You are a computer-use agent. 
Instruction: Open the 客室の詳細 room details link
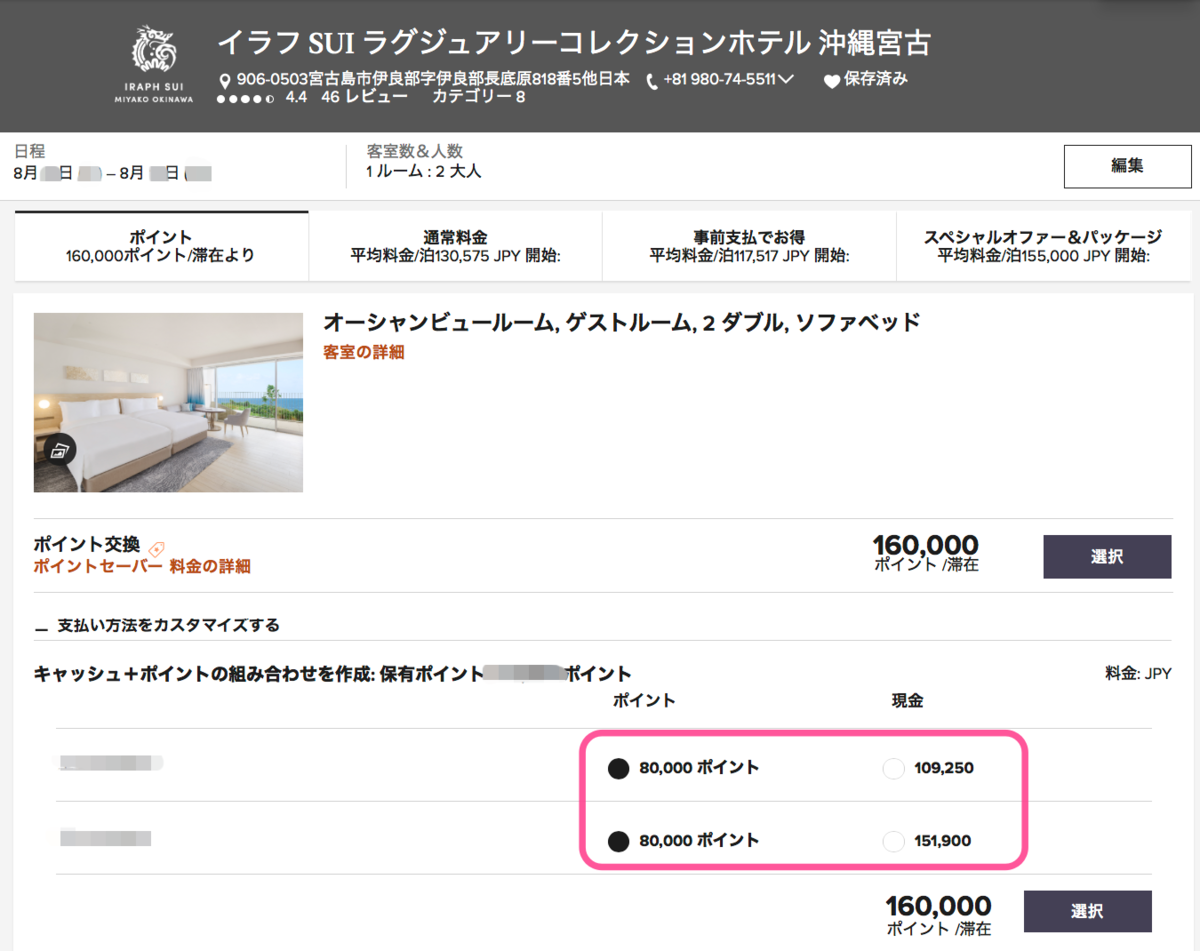tap(364, 352)
